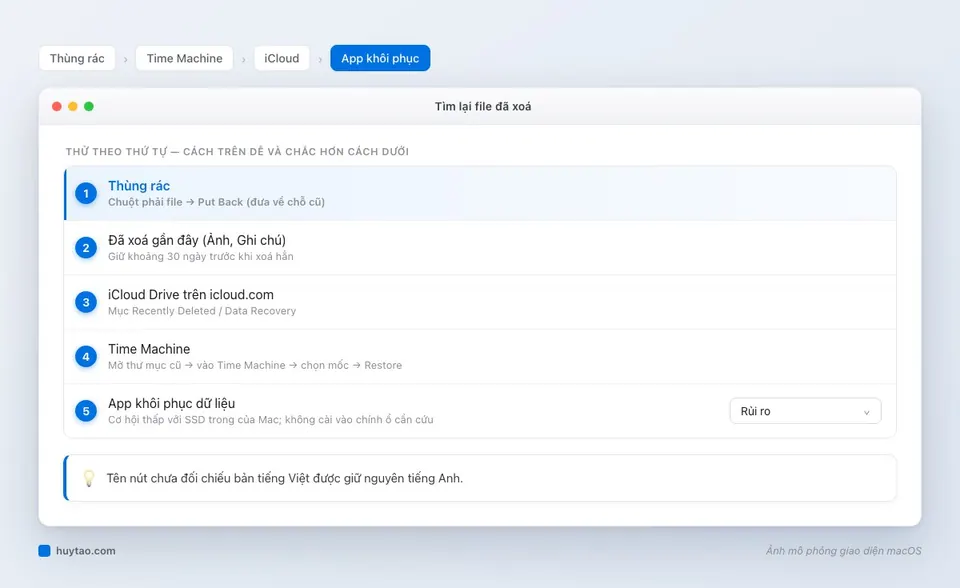Select the App khôi phục tab
960x588 pixels.
[x=380, y=58]
